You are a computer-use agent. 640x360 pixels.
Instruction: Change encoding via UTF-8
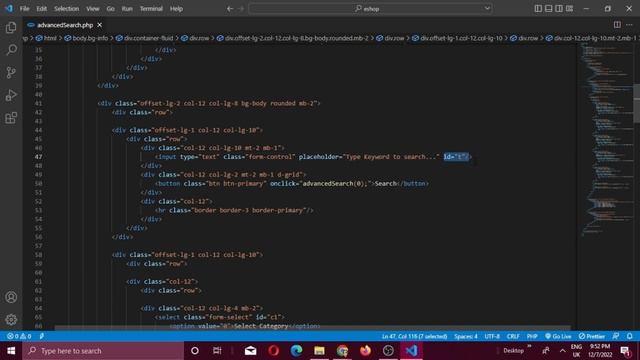click(492, 336)
